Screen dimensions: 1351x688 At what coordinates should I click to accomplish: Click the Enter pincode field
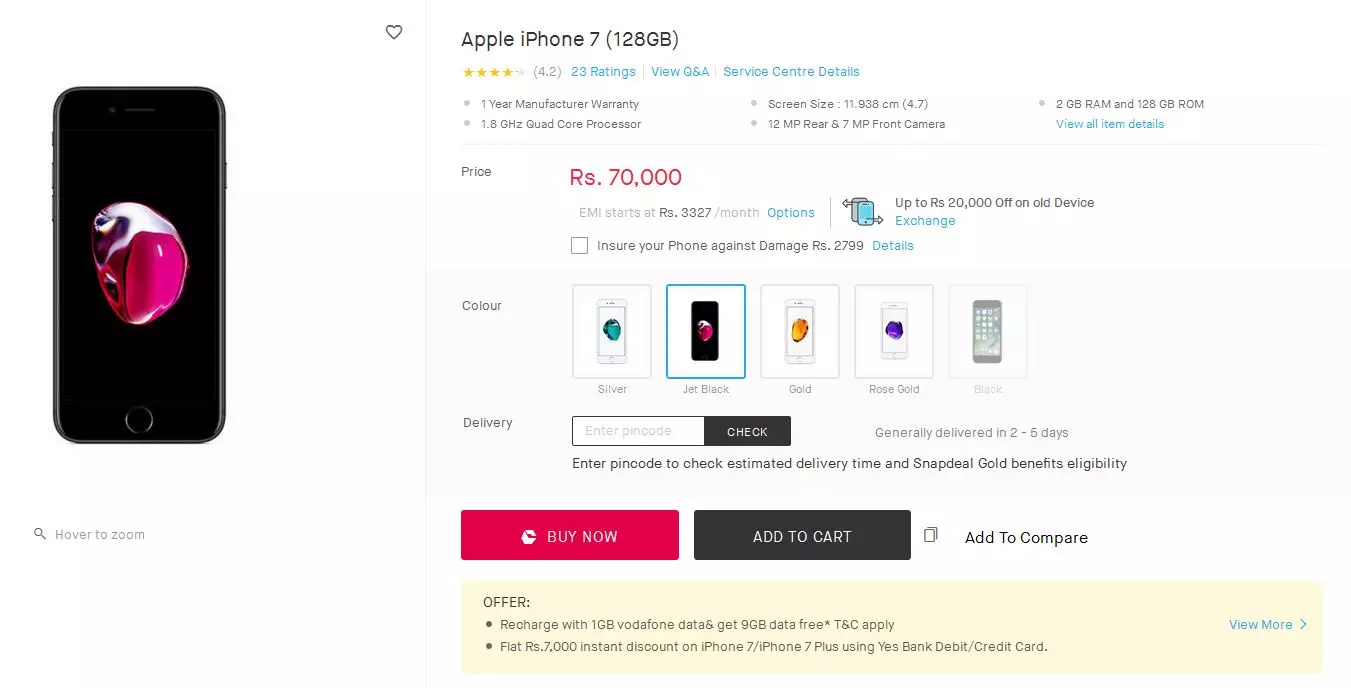point(638,431)
